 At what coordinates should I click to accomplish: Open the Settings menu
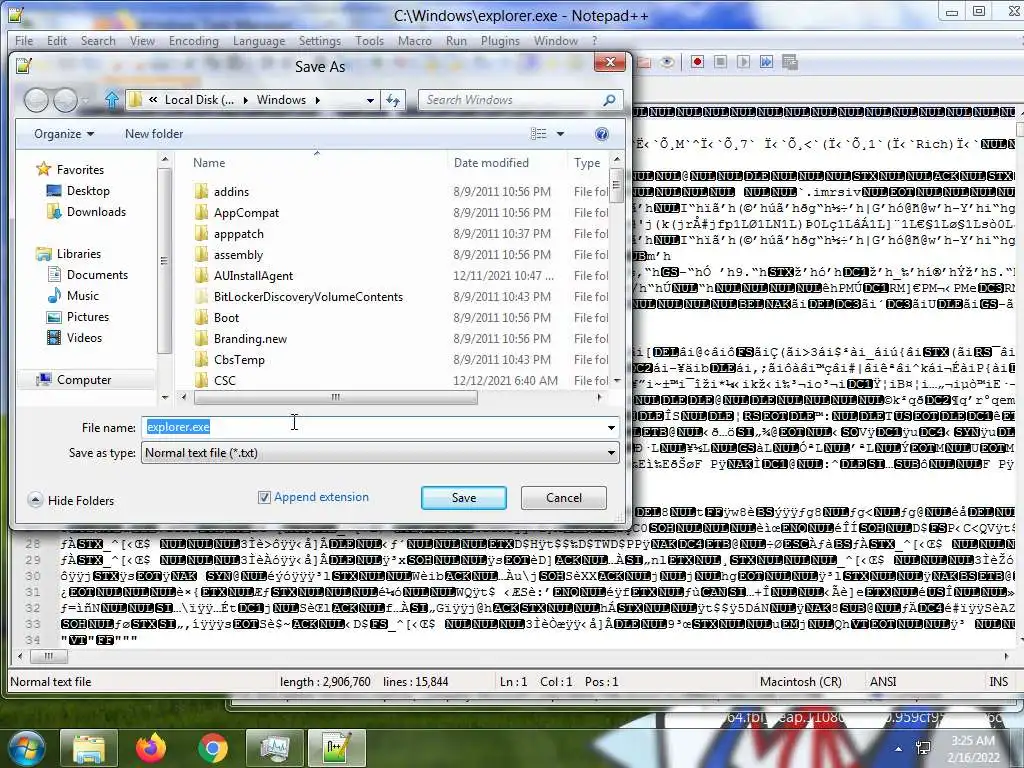pos(319,40)
